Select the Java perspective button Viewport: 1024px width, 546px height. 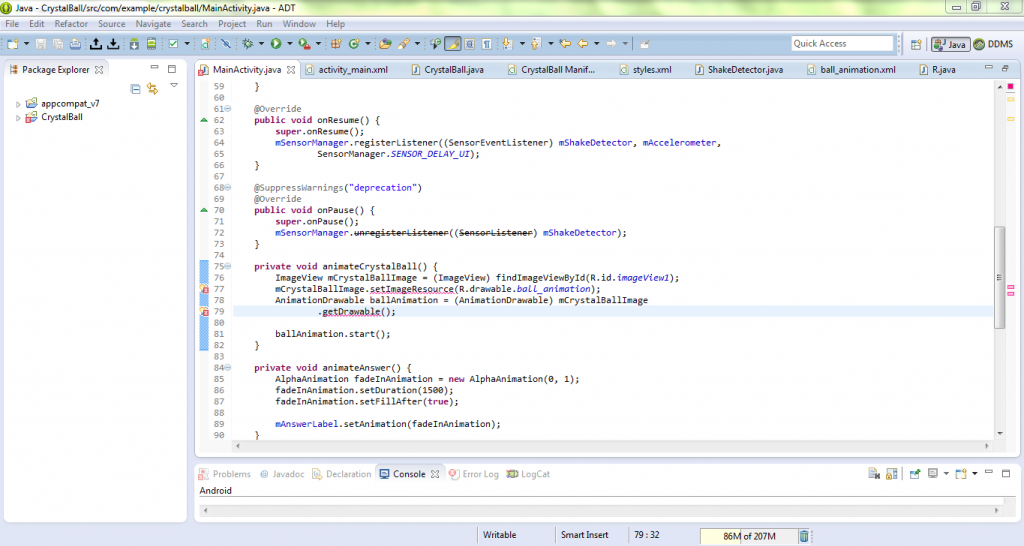pos(949,44)
